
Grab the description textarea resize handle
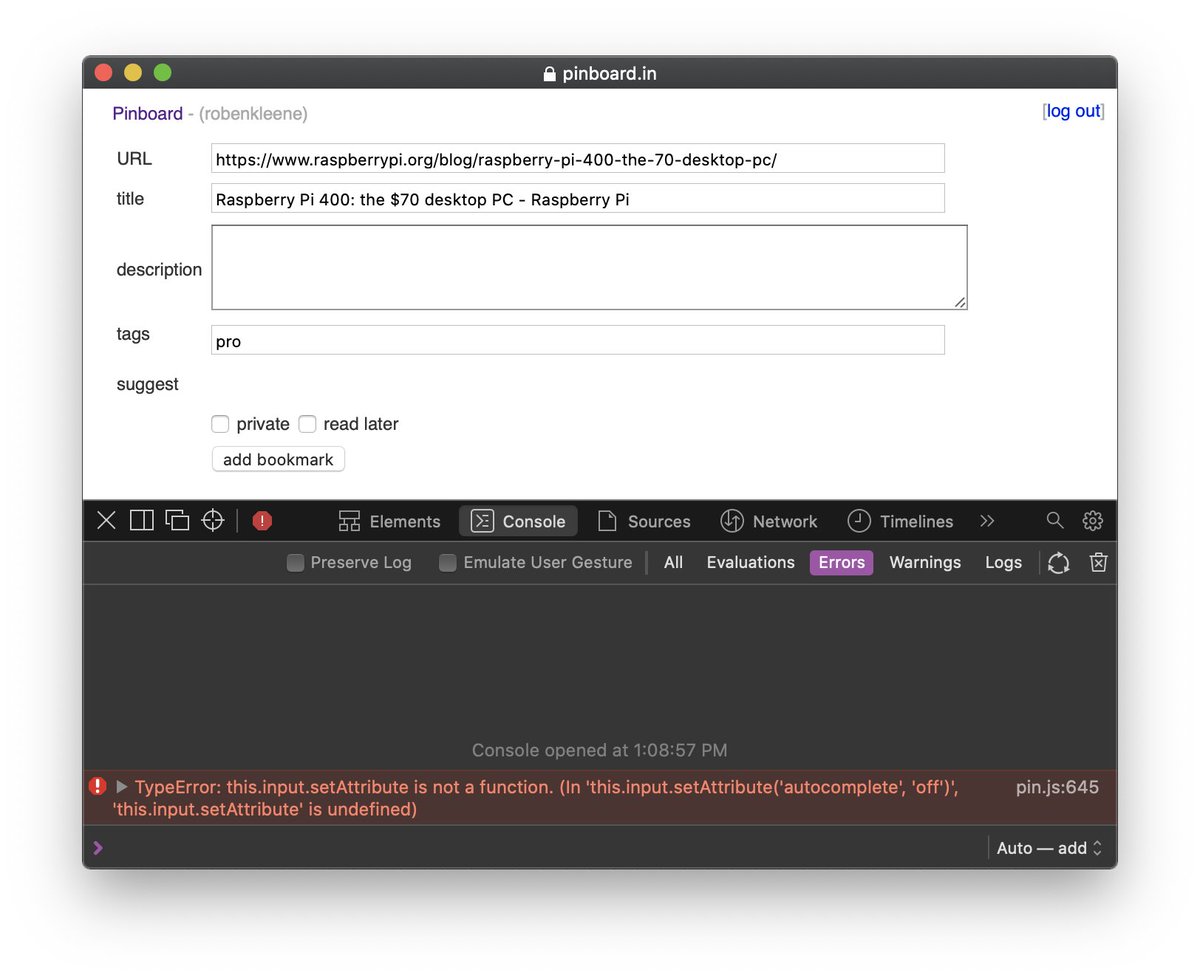point(960,302)
